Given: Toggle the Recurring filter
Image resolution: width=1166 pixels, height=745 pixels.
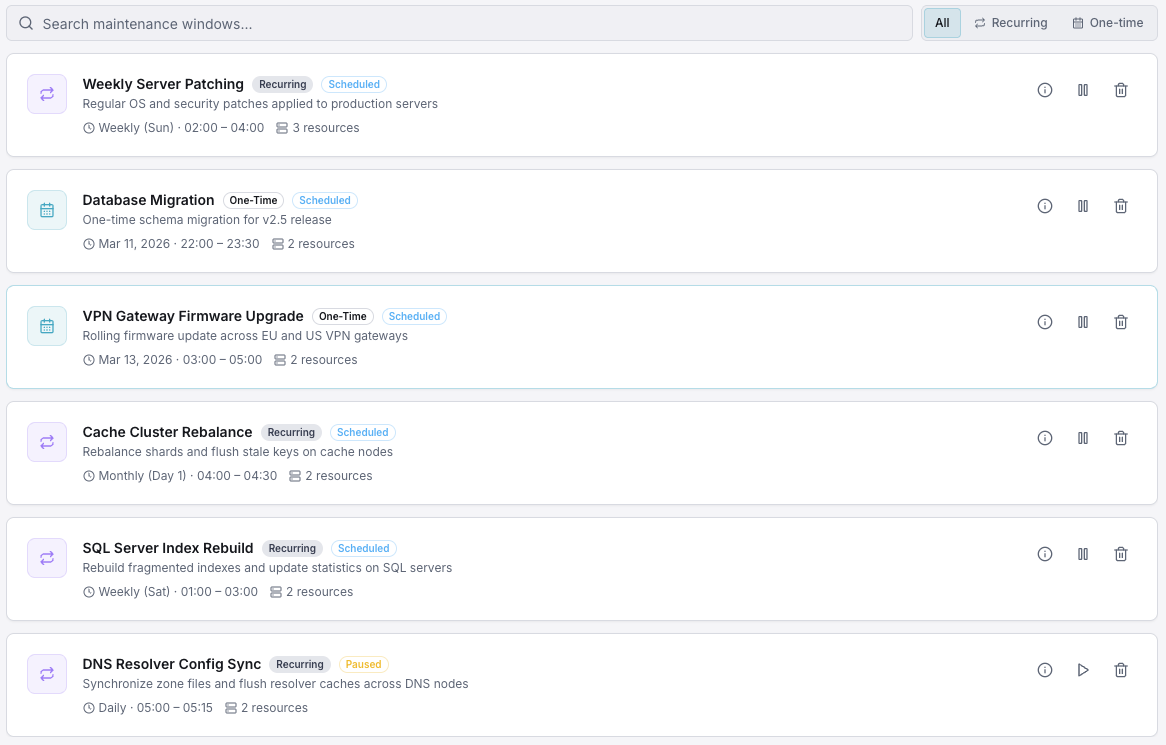Looking at the screenshot, I should pyautogui.click(x=1010, y=22).
